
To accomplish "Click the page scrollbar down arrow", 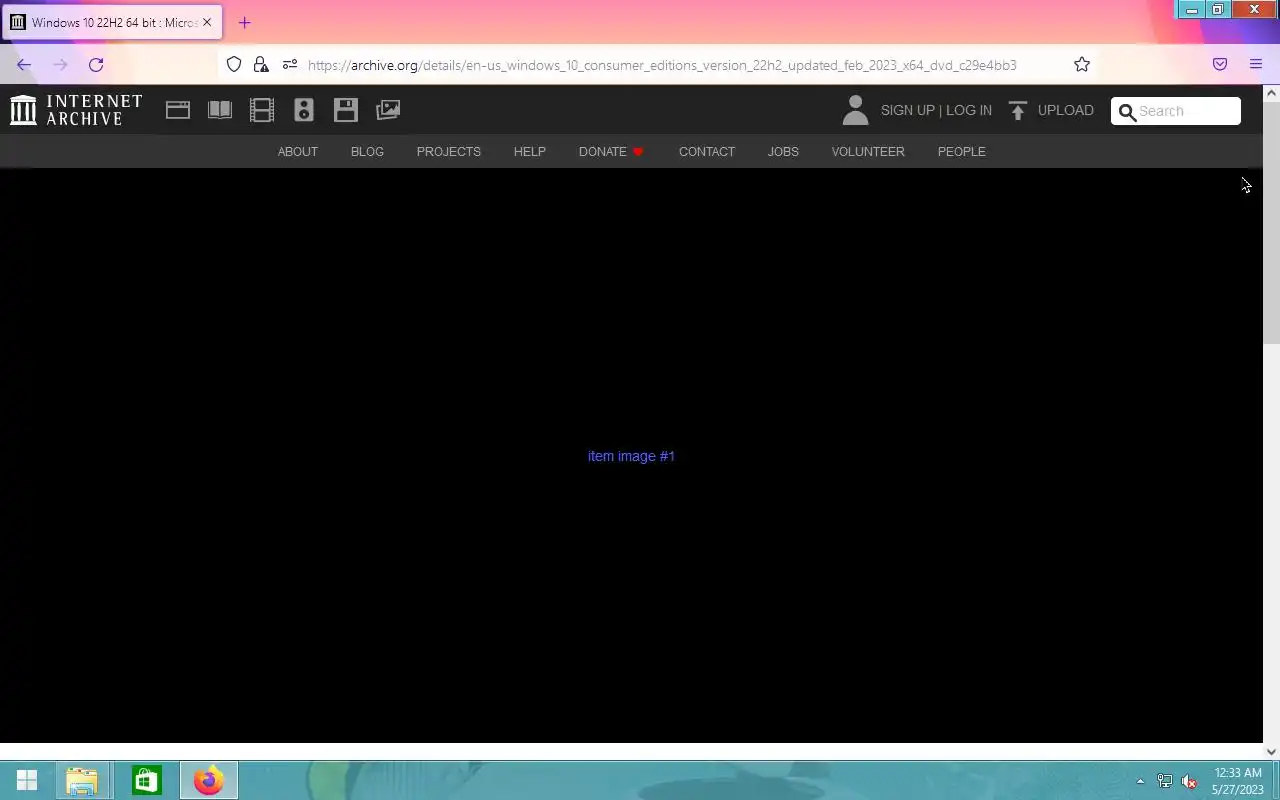I will (1271, 751).
